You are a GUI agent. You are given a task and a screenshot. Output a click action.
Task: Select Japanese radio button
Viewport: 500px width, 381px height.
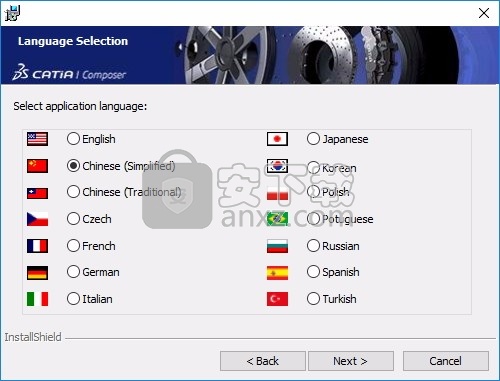click(x=313, y=139)
